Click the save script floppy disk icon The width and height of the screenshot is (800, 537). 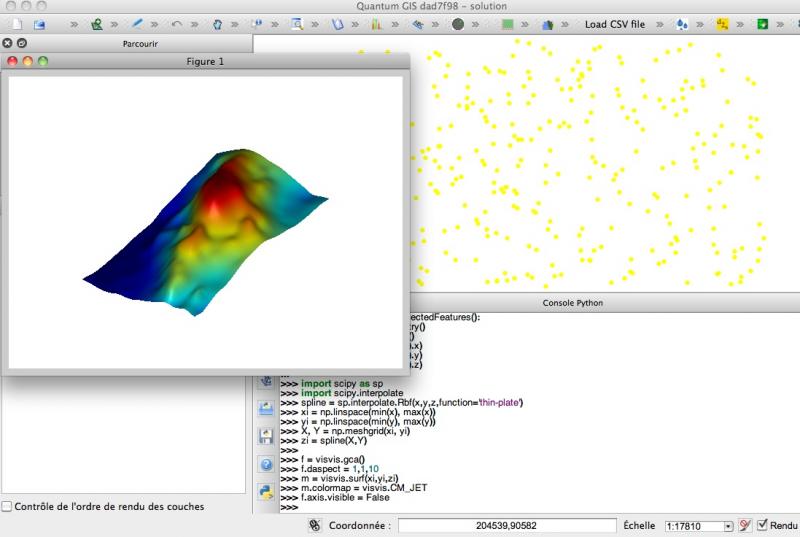(266, 436)
